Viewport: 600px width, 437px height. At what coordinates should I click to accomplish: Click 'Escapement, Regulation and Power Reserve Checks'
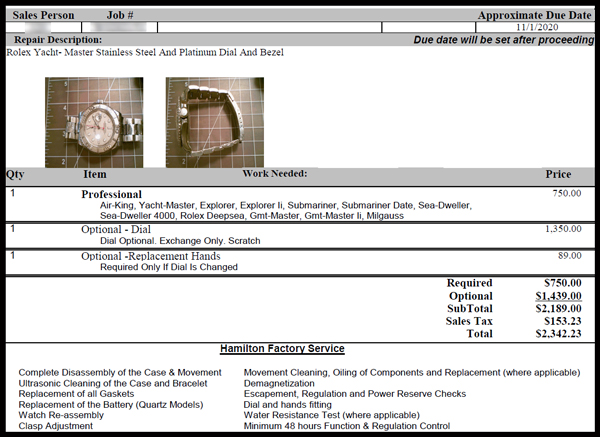[x=355, y=394]
